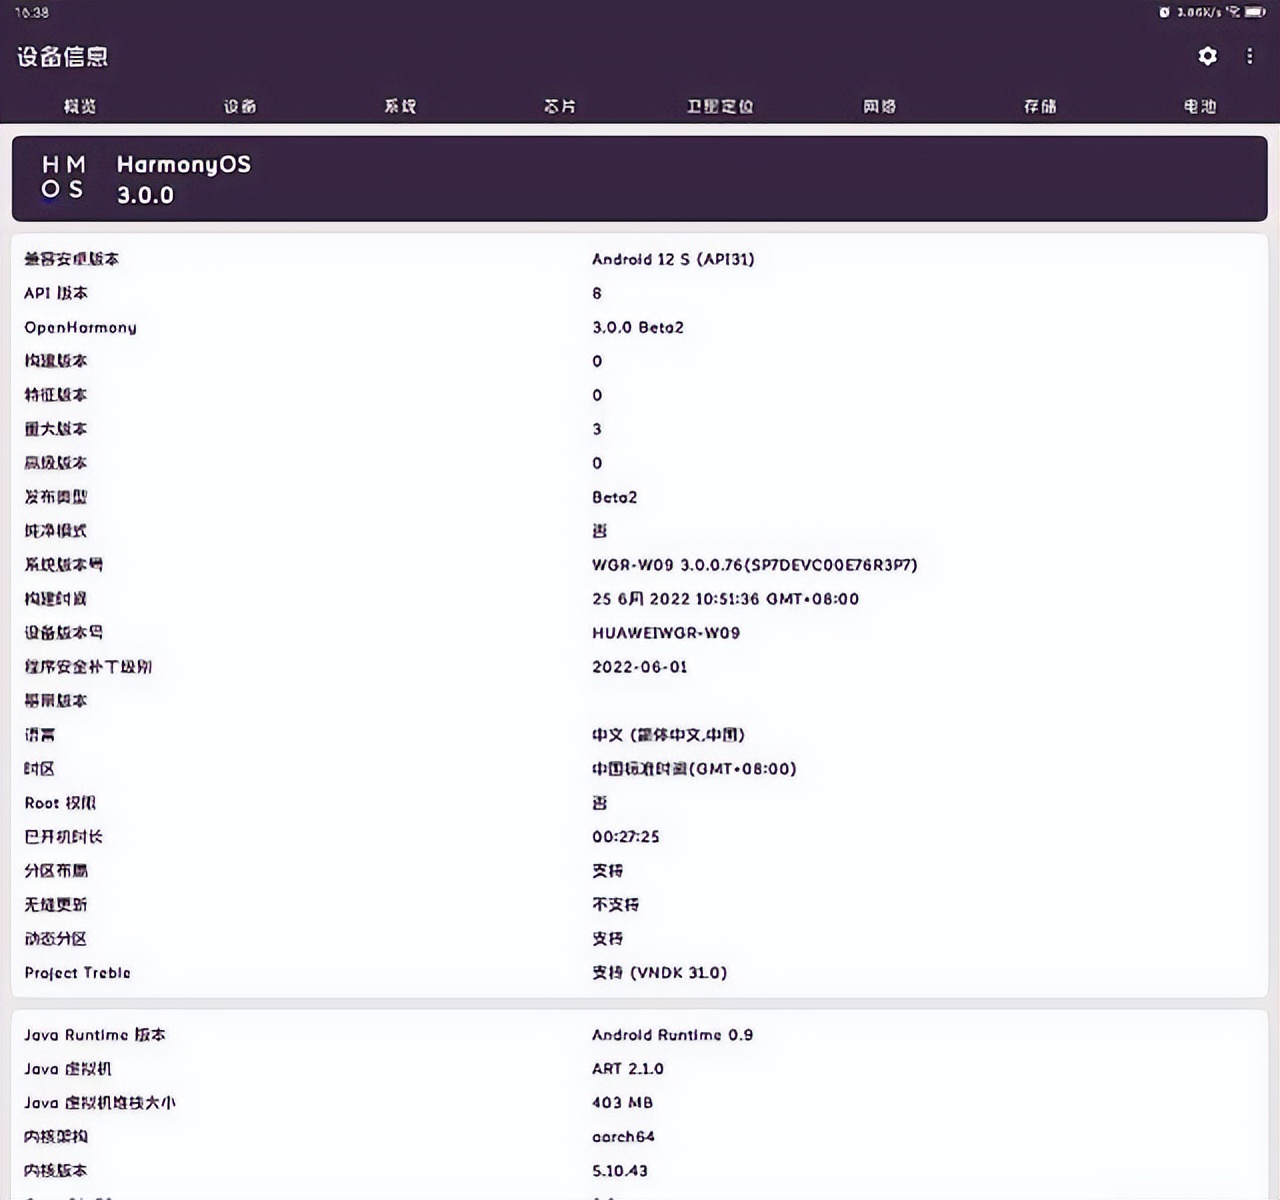The image size is (1280, 1200).
Task: Tap the OpenHarmony row label
Action: coord(80,327)
